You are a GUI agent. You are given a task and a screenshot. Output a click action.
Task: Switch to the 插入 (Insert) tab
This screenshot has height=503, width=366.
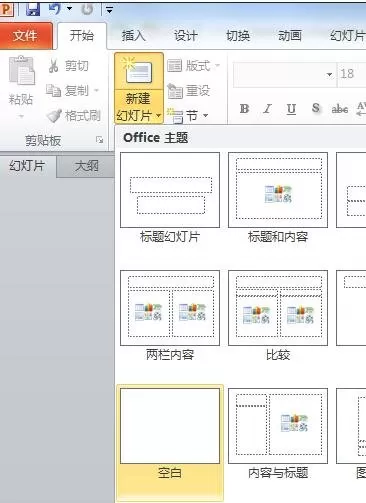[133, 35]
